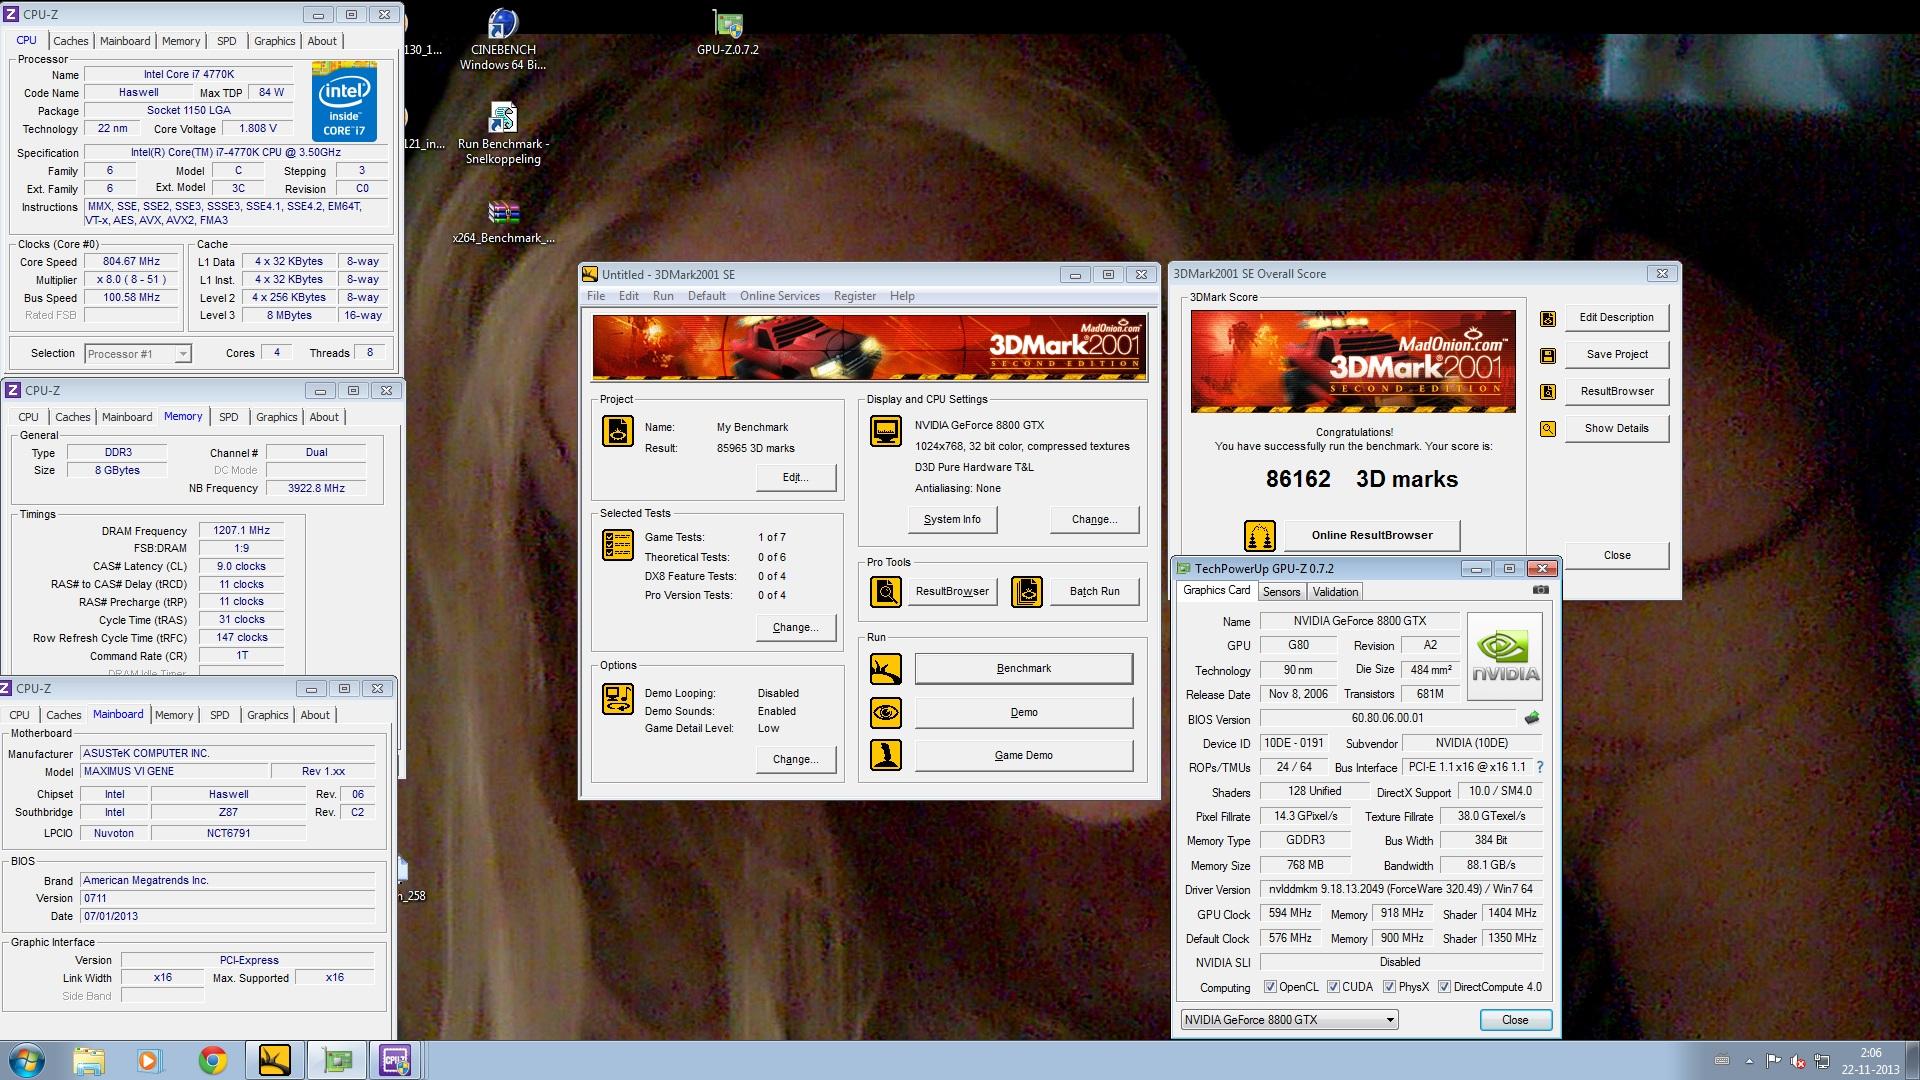Click the Online ResultBrowser button
Image resolution: width=1920 pixels, height=1080 pixels.
click(x=1372, y=535)
